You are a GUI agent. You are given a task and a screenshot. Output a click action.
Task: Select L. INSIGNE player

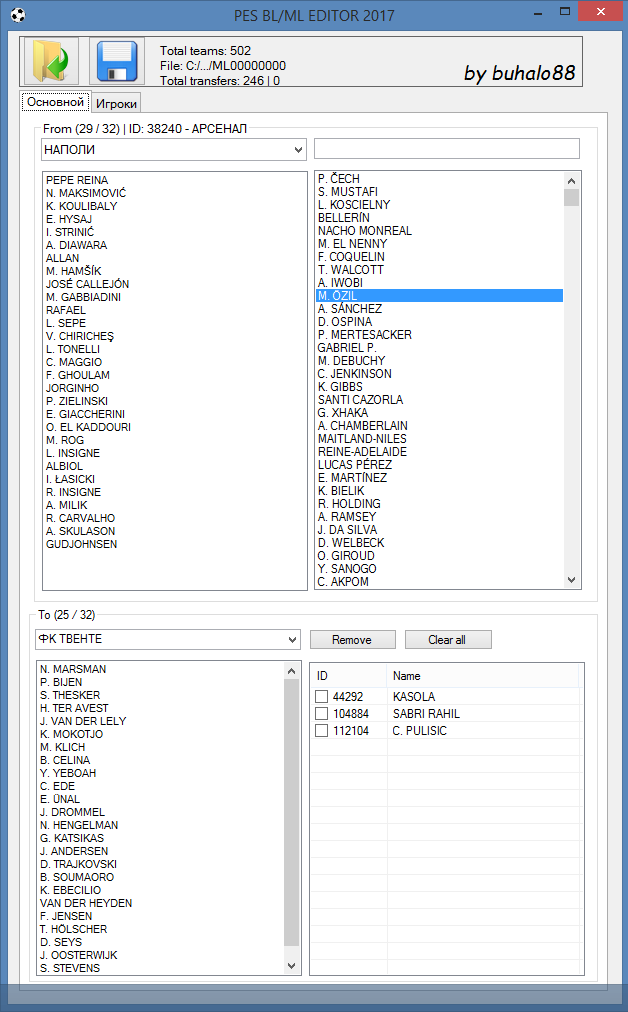coord(73,453)
